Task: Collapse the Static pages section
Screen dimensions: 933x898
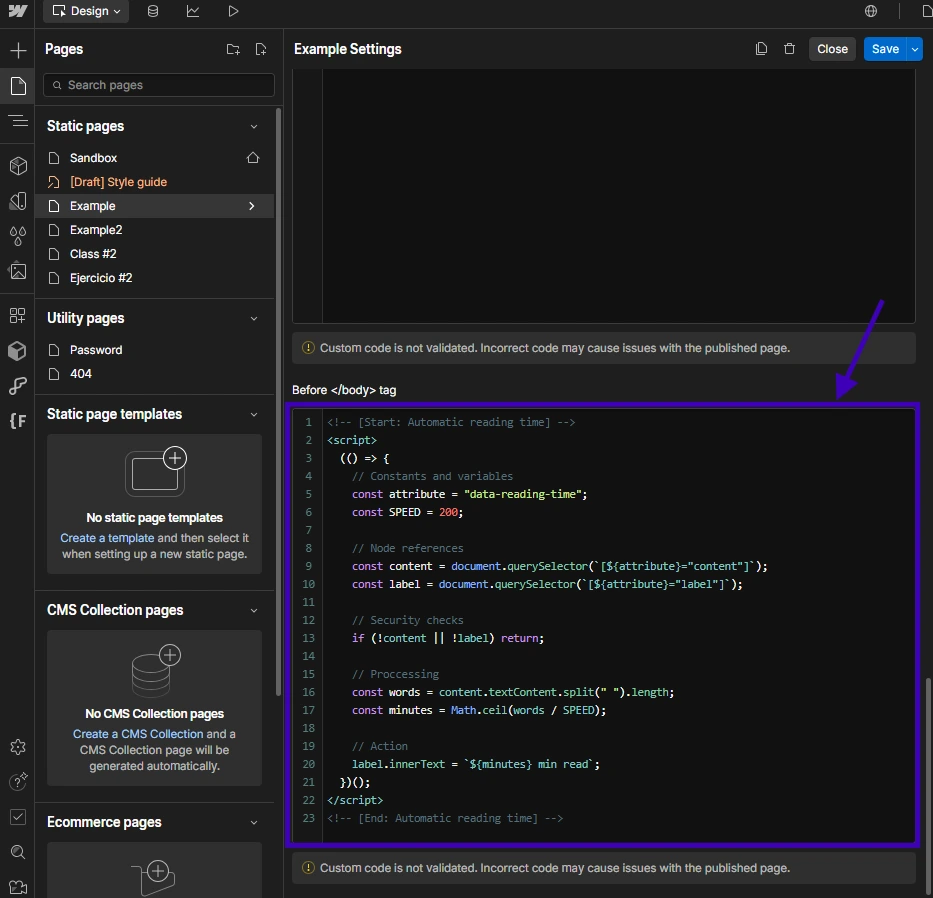Action: coord(254,127)
